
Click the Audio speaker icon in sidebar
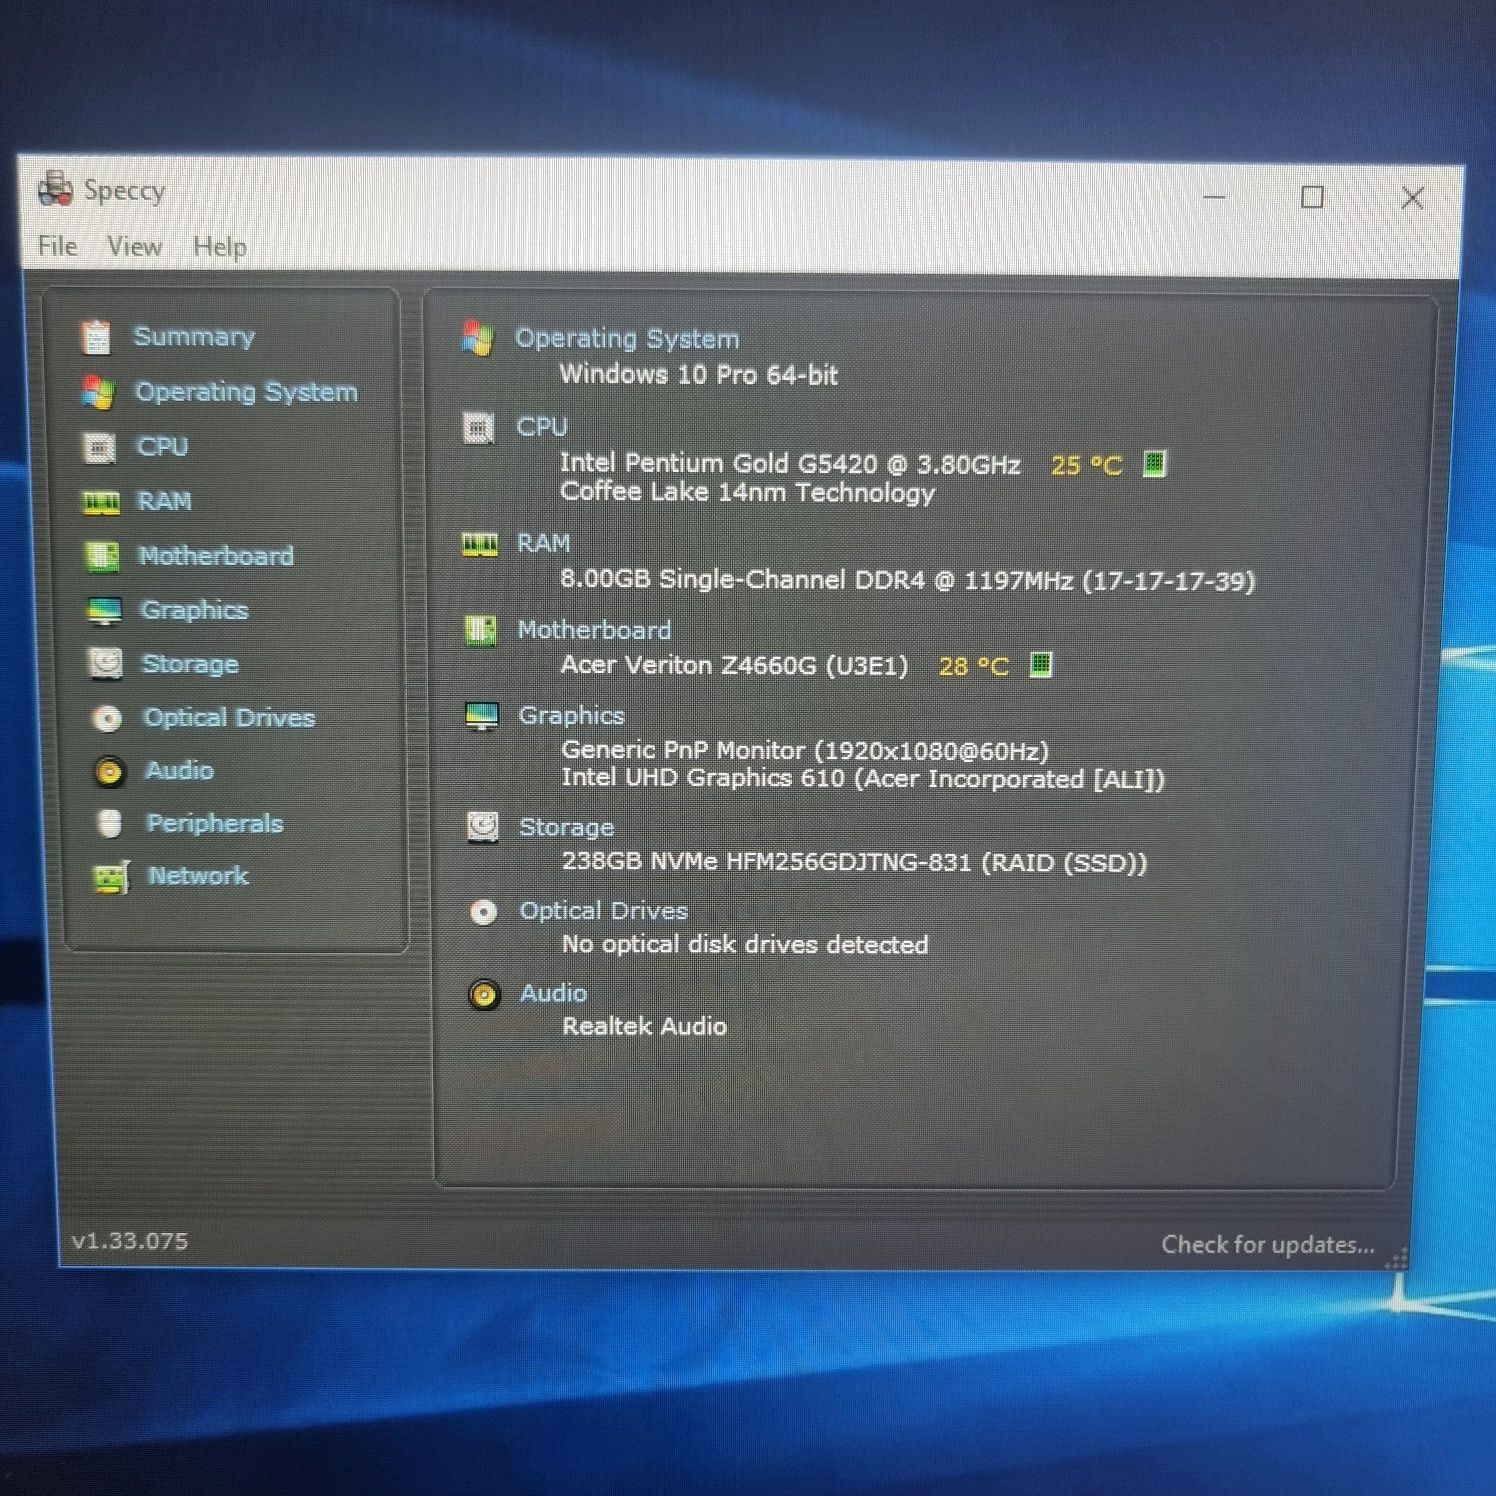109,771
